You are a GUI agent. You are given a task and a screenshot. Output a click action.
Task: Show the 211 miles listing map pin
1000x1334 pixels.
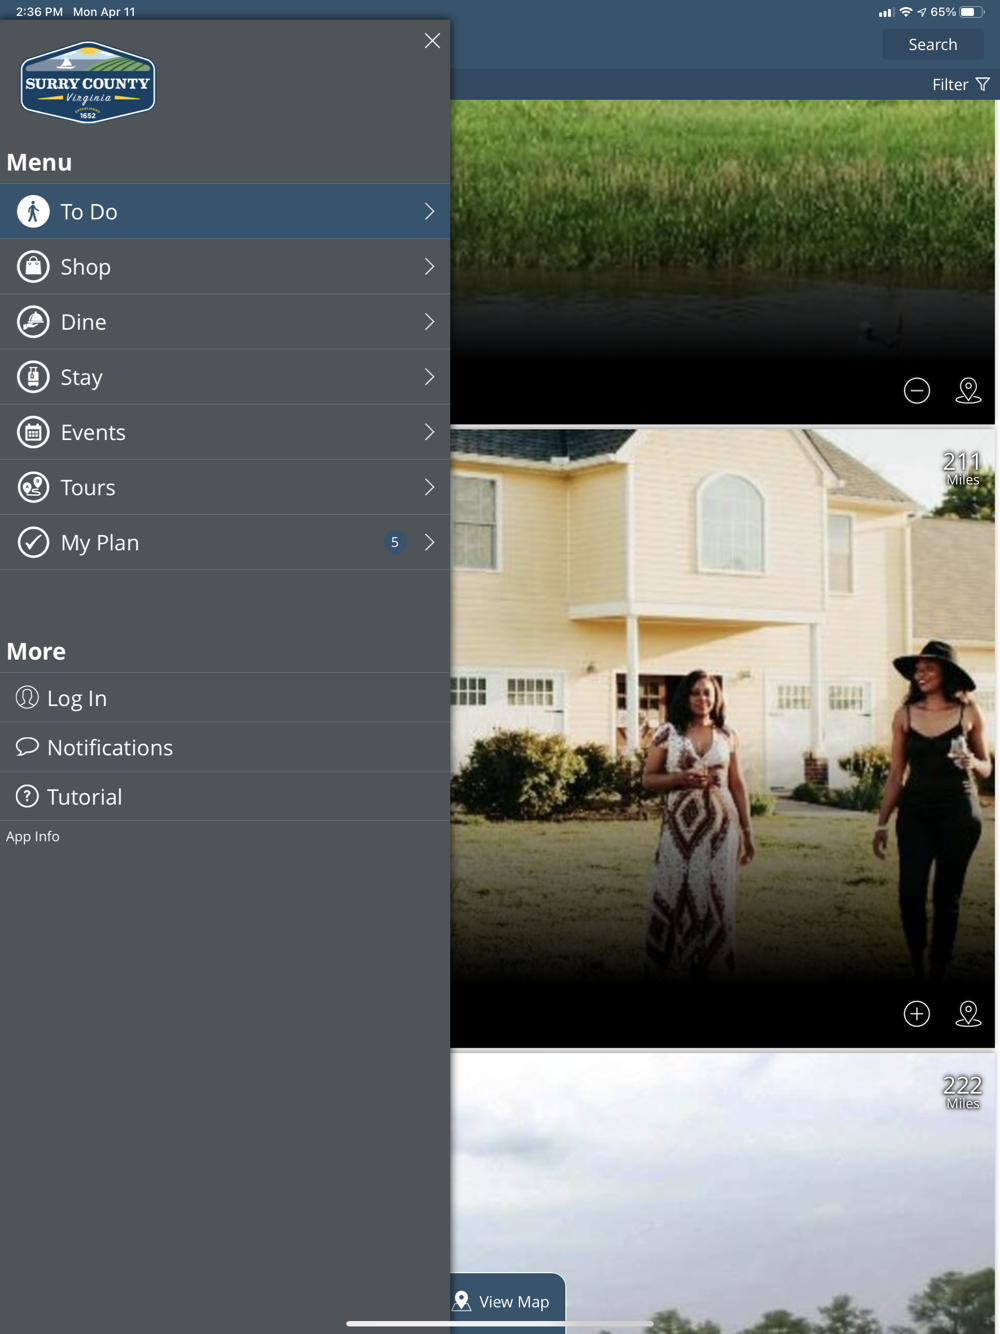[x=968, y=1013]
